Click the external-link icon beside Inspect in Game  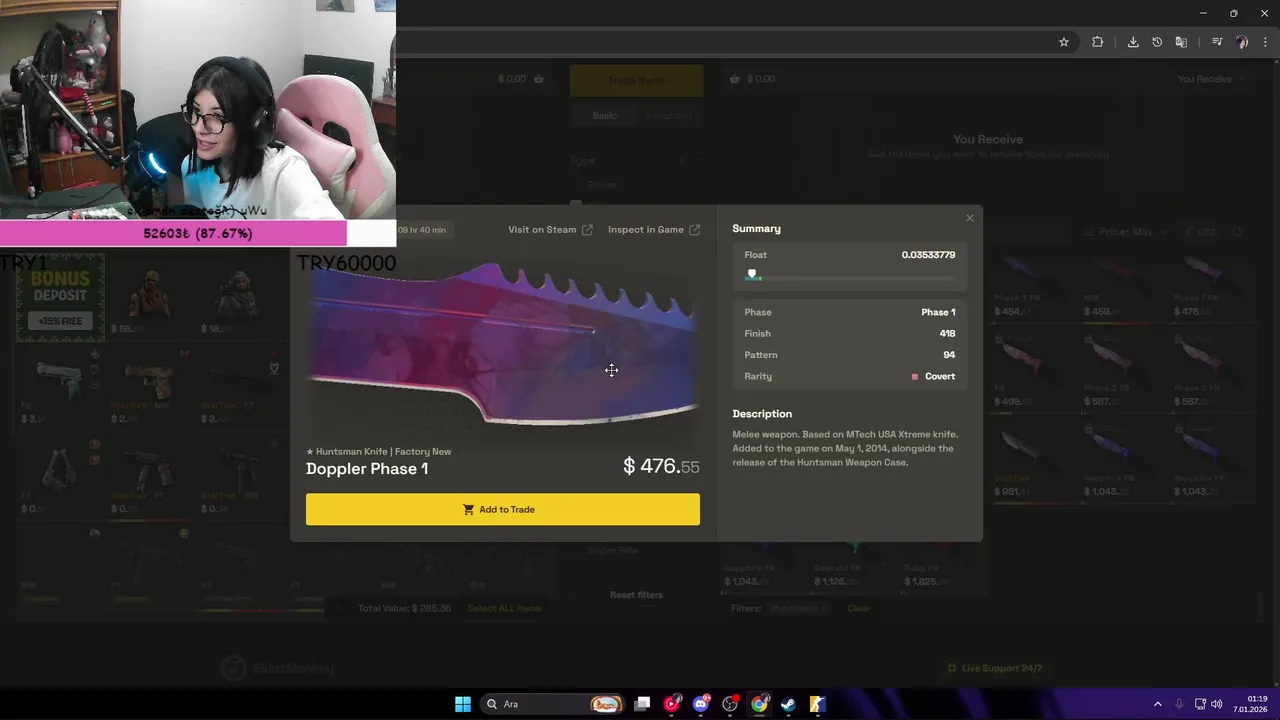pyautogui.click(x=695, y=230)
